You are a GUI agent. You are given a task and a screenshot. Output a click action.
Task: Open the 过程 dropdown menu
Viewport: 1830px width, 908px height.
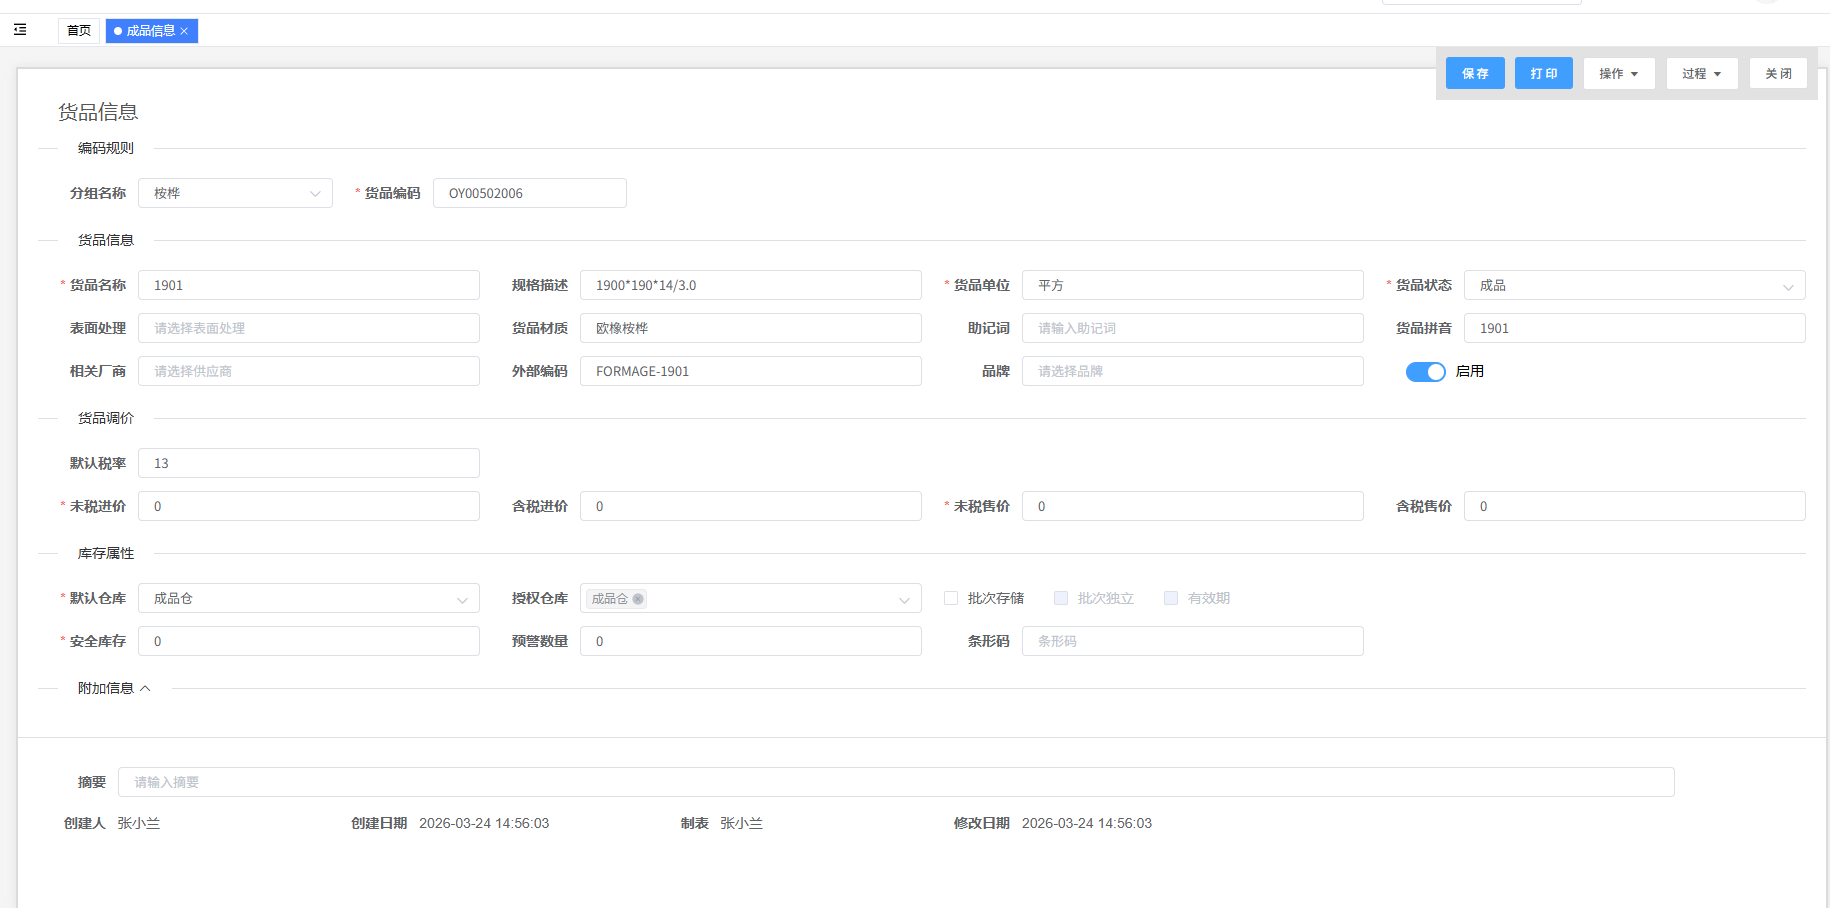(x=1701, y=74)
